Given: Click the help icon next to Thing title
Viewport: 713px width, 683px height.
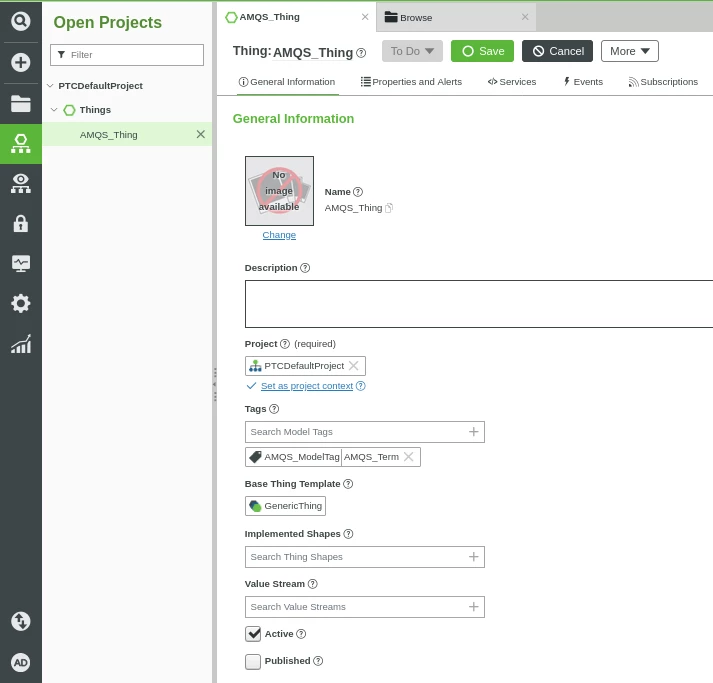Looking at the screenshot, I should click(x=361, y=53).
